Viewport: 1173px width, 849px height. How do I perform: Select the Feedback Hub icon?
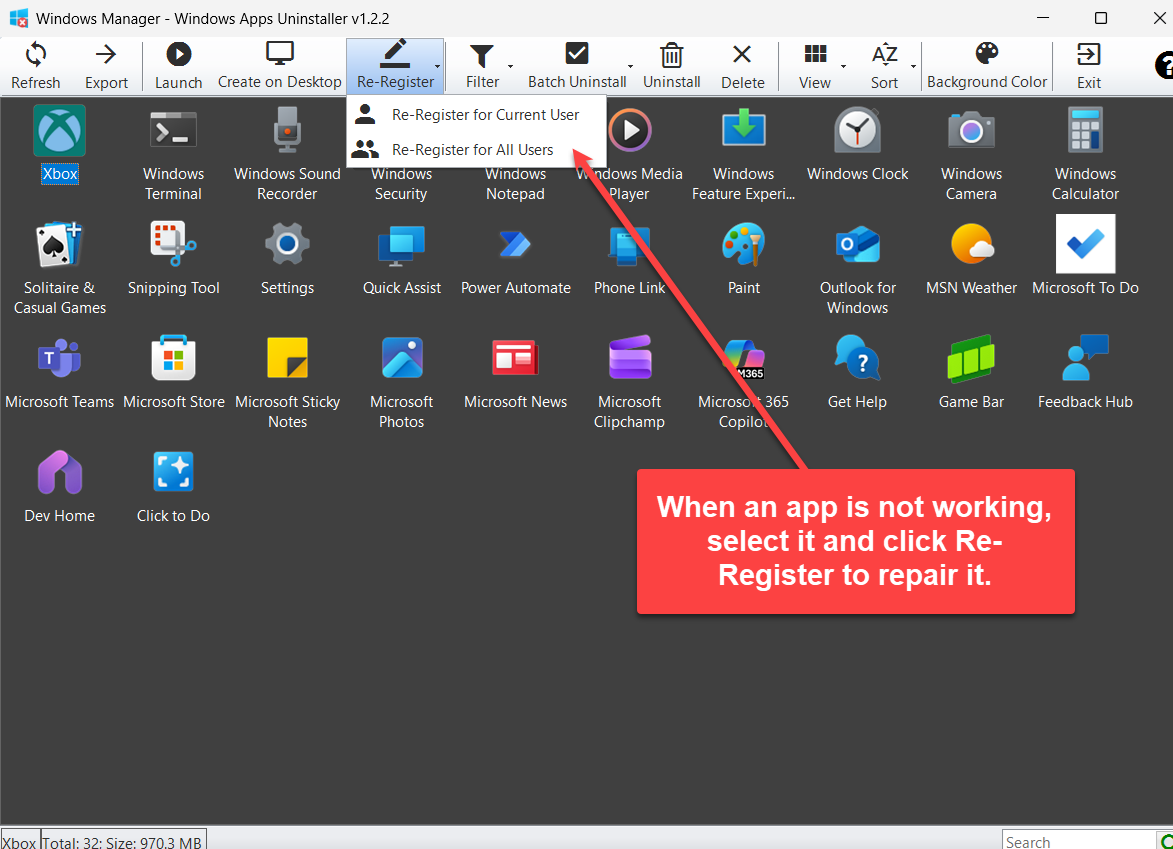click(x=1085, y=358)
